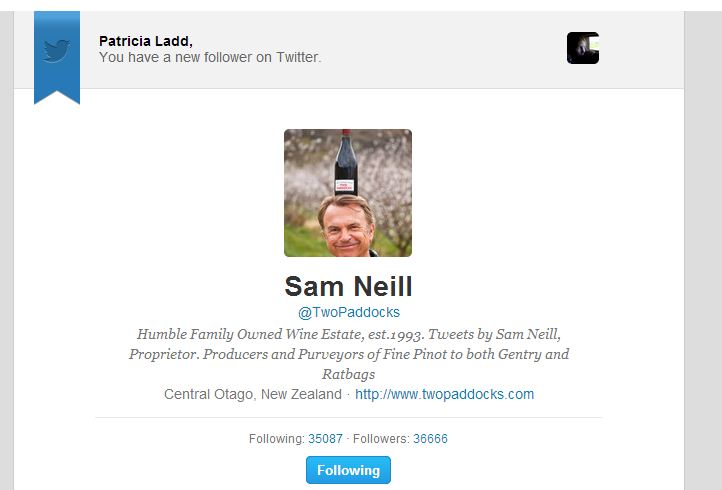This screenshot has width=722, height=490.
Task: Click the Proprietor line of the bio
Action: tap(349, 354)
